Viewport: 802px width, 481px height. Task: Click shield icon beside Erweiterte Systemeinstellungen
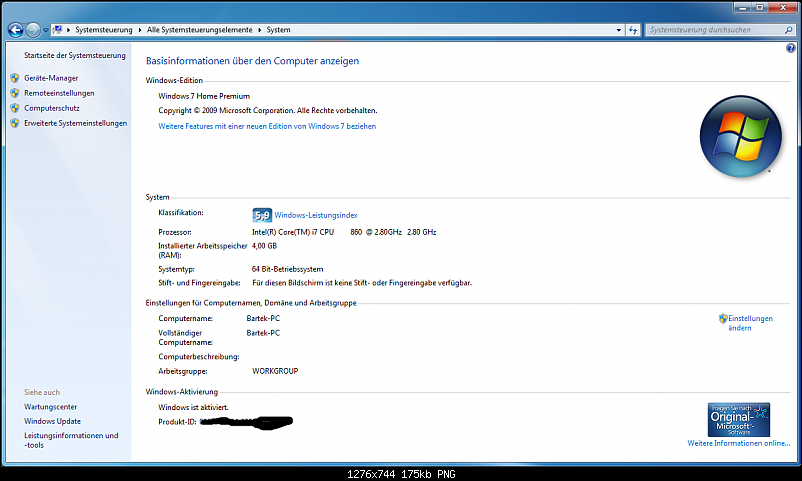(15, 123)
